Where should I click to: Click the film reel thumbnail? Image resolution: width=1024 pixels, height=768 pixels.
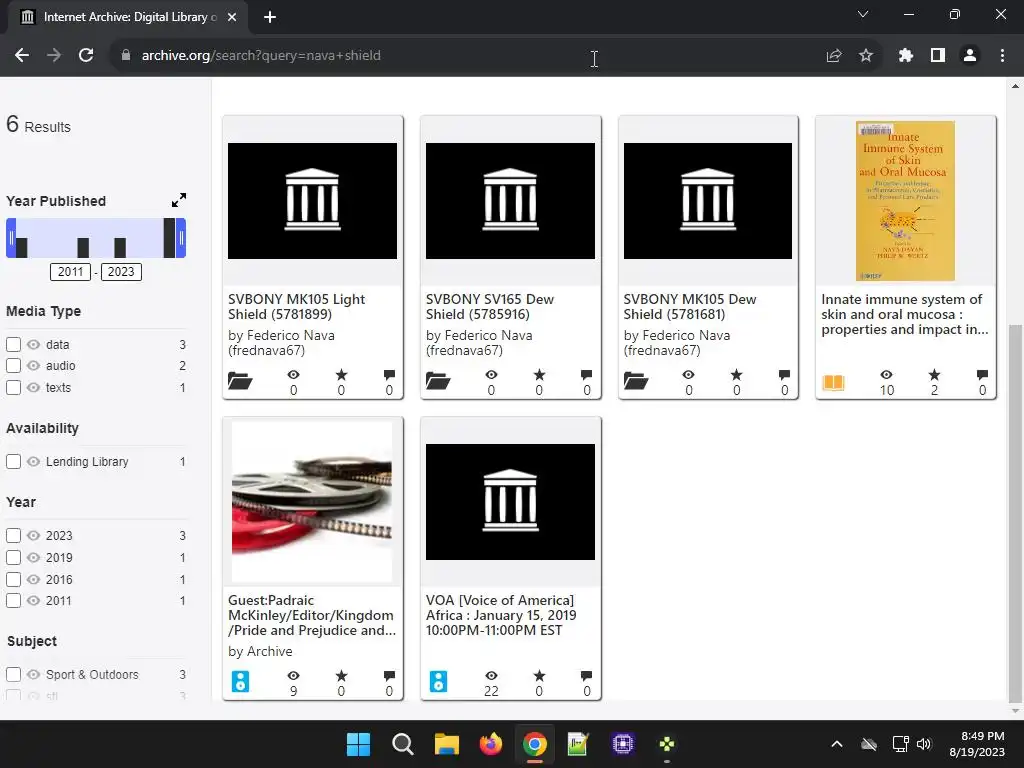(x=312, y=502)
